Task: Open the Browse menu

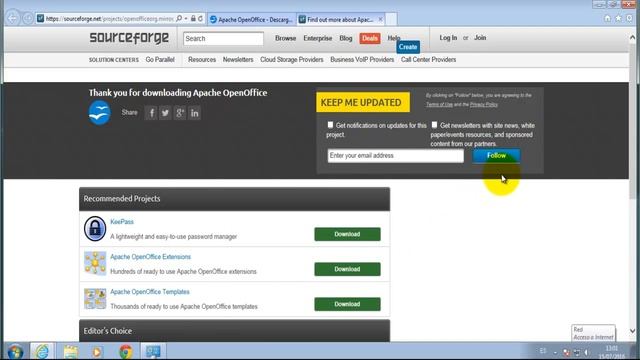Action: pyautogui.click(x=285, y=38)
